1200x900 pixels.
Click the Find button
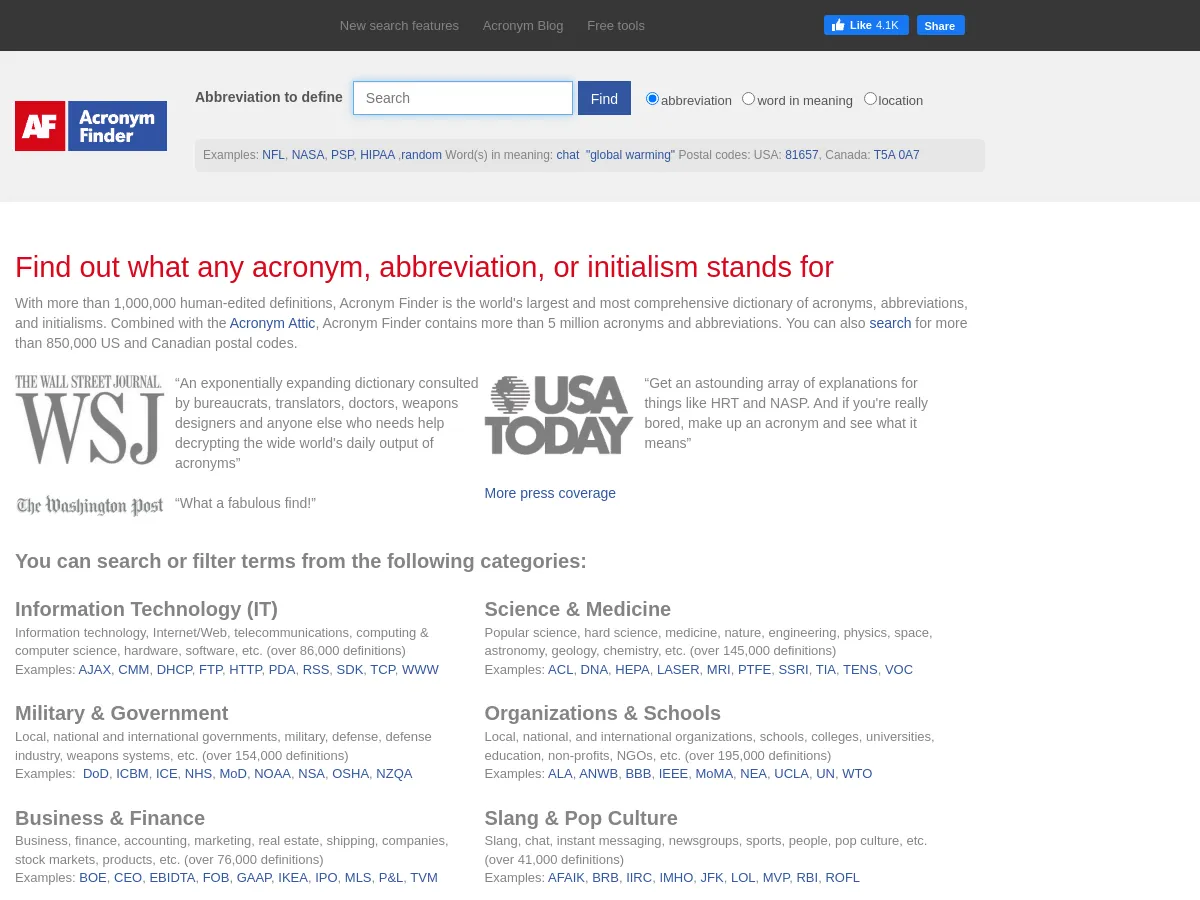[603, 98]
